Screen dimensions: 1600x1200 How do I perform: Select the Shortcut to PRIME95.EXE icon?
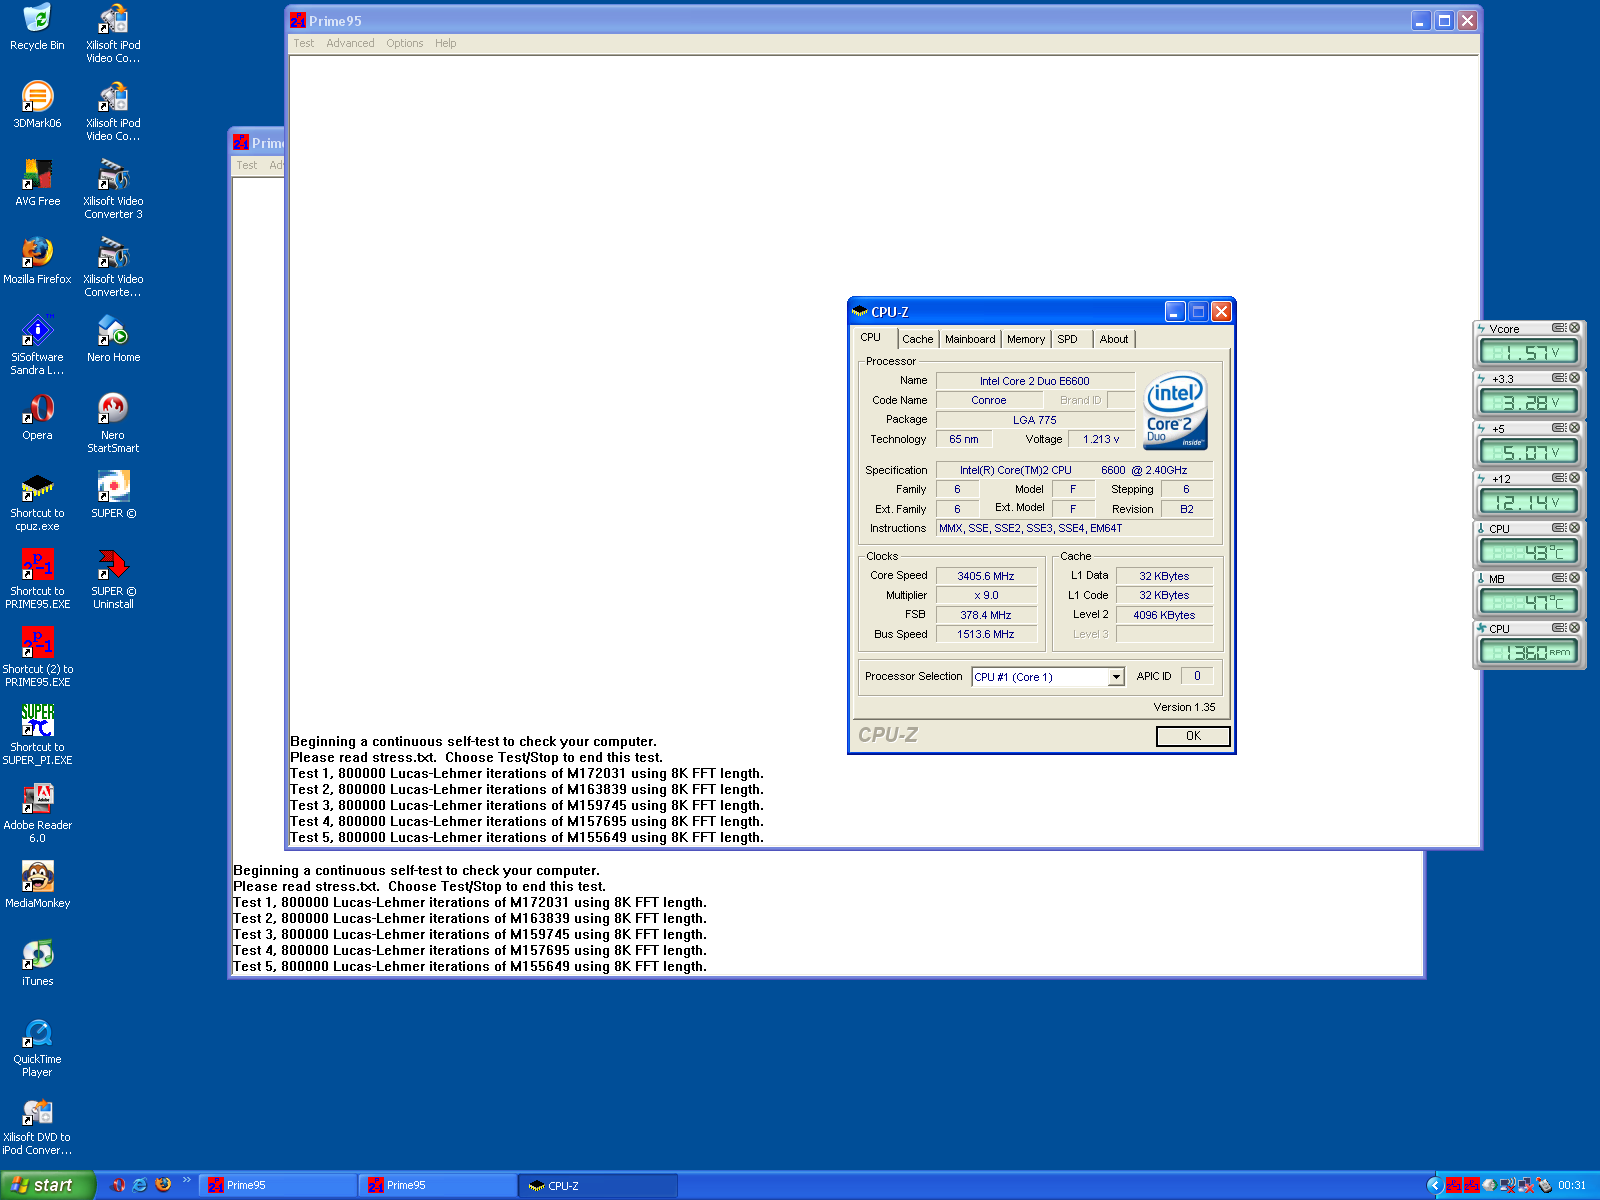pos(37,579)
